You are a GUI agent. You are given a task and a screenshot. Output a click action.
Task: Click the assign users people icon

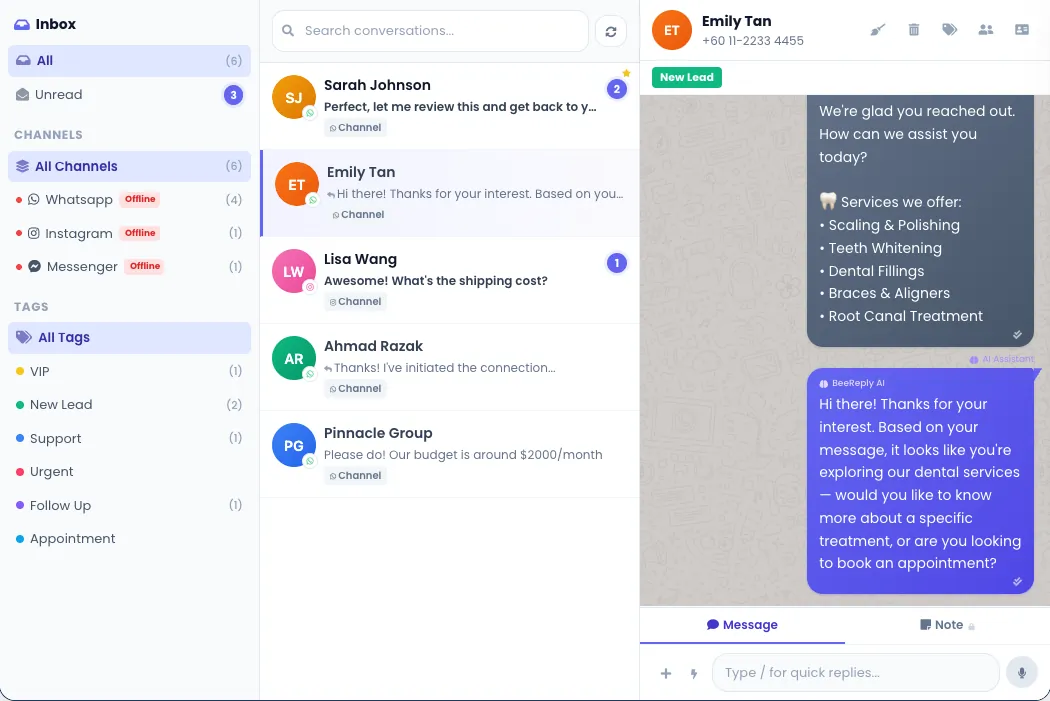click(986, 29)
